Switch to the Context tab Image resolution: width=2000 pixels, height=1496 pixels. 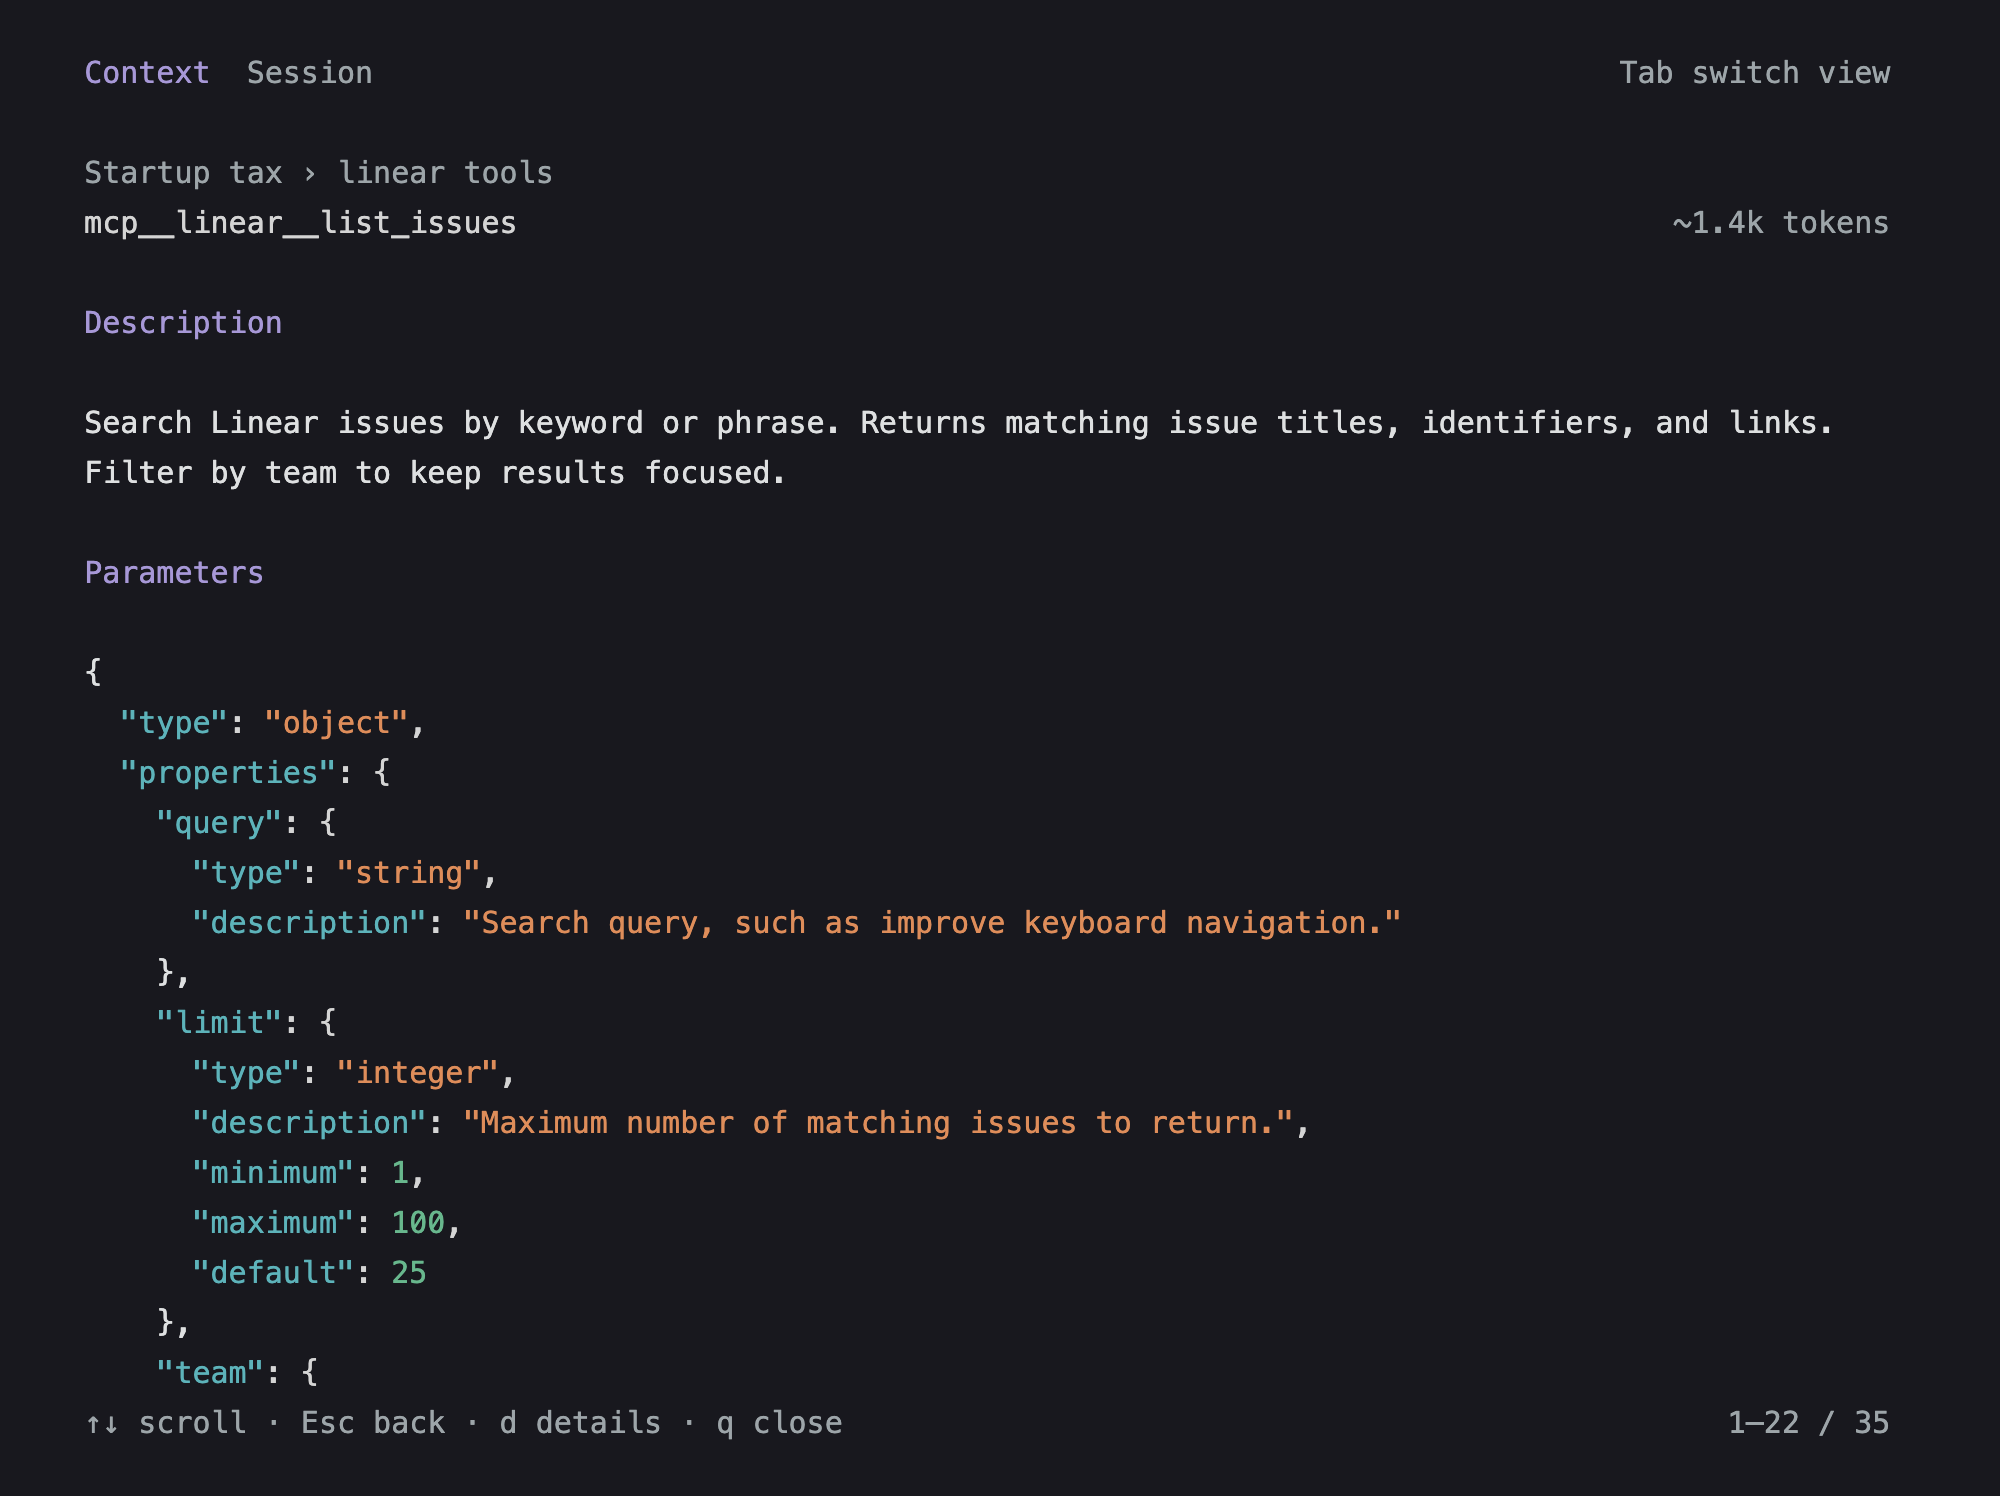(x=147, y=73)
